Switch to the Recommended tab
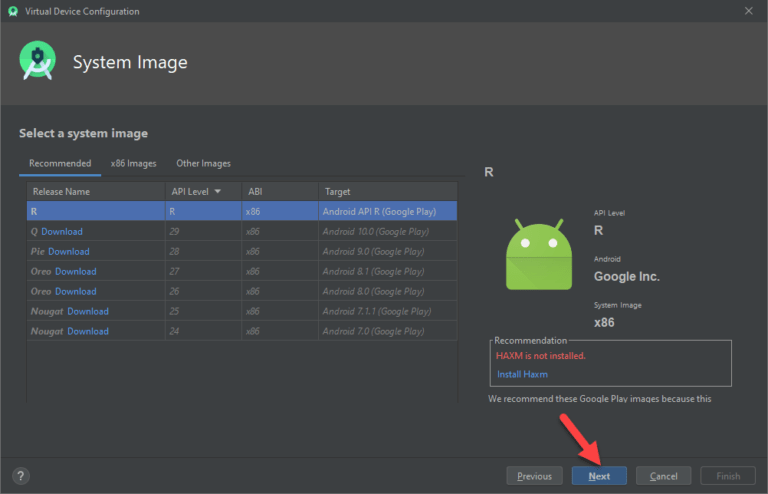 60,164
